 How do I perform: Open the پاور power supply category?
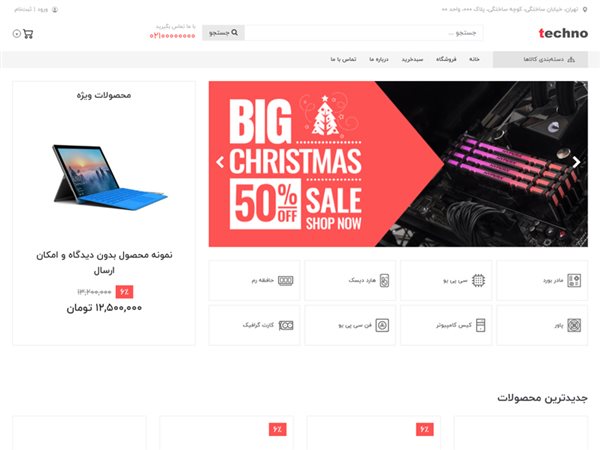(542, 325)
